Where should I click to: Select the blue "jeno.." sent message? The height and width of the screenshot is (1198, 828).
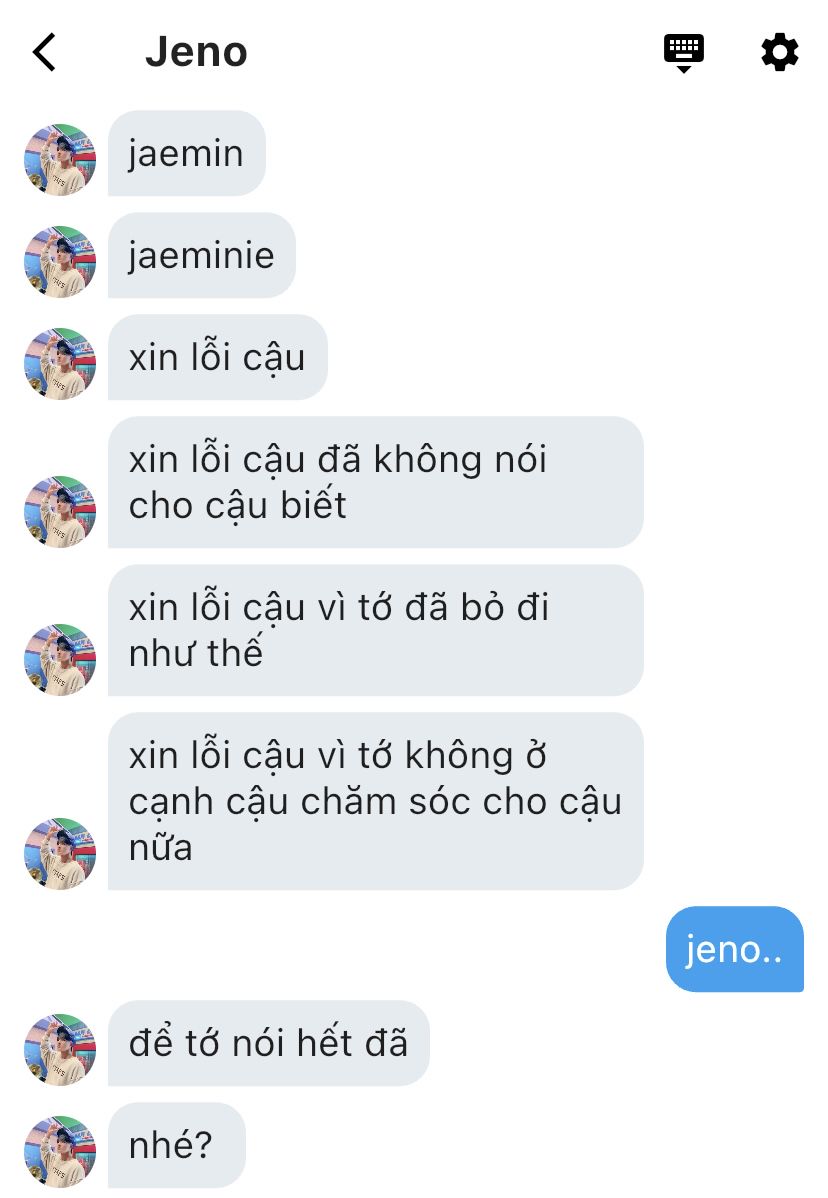[x=735, y=950]
